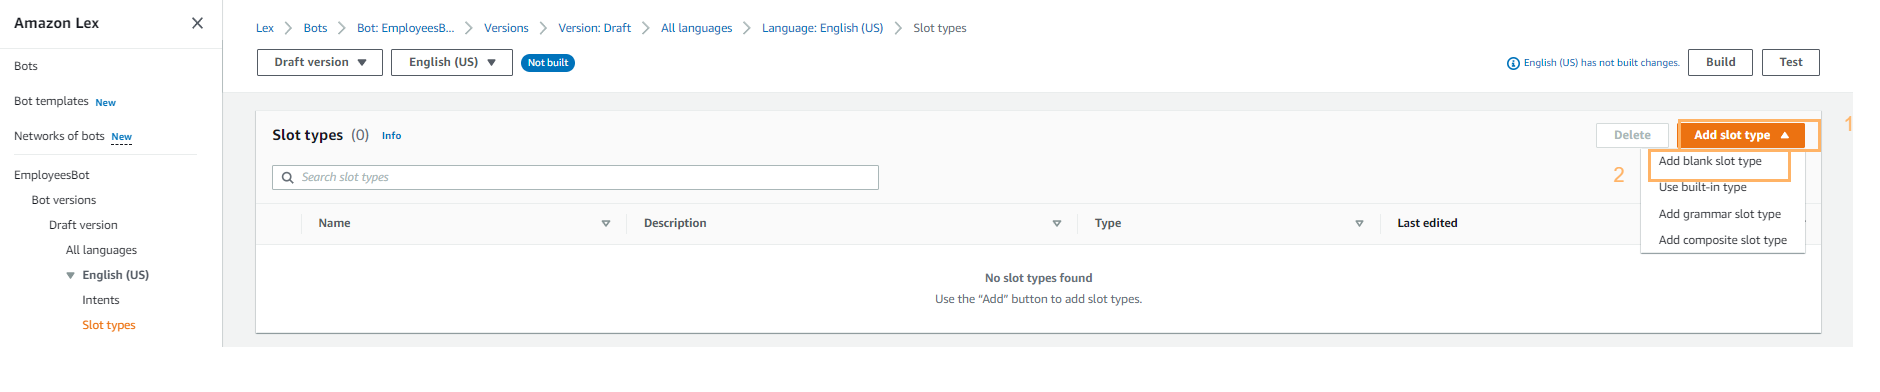Open Bot versions in navigation tree
Screen dimensions: 1880x392
pos(64,200)
